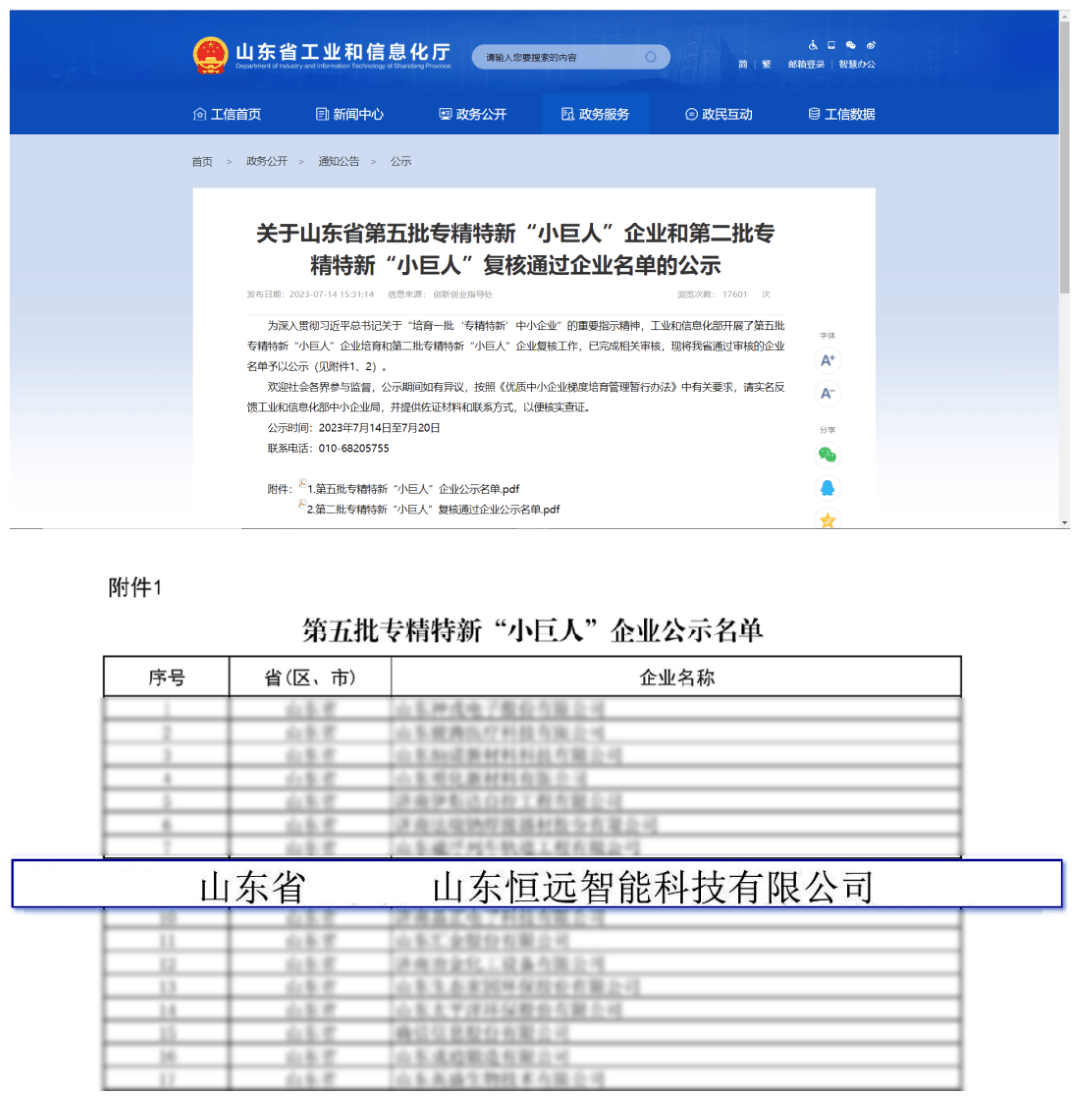Open attachment 2.第二批专精特新“小巨人”复核通过企业公示名单.pdf
The image size is (1080, 1101).
click(433, 509)
